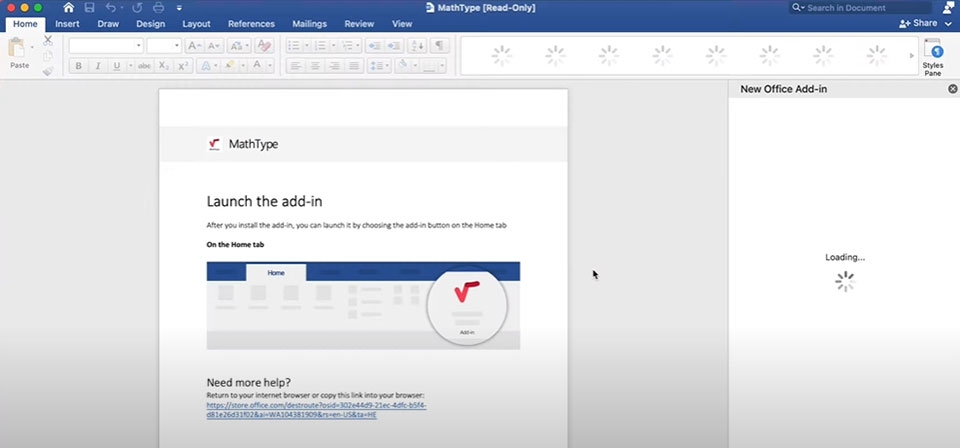Click the Home house icon
960x448 pixels.
pos(68,8)
